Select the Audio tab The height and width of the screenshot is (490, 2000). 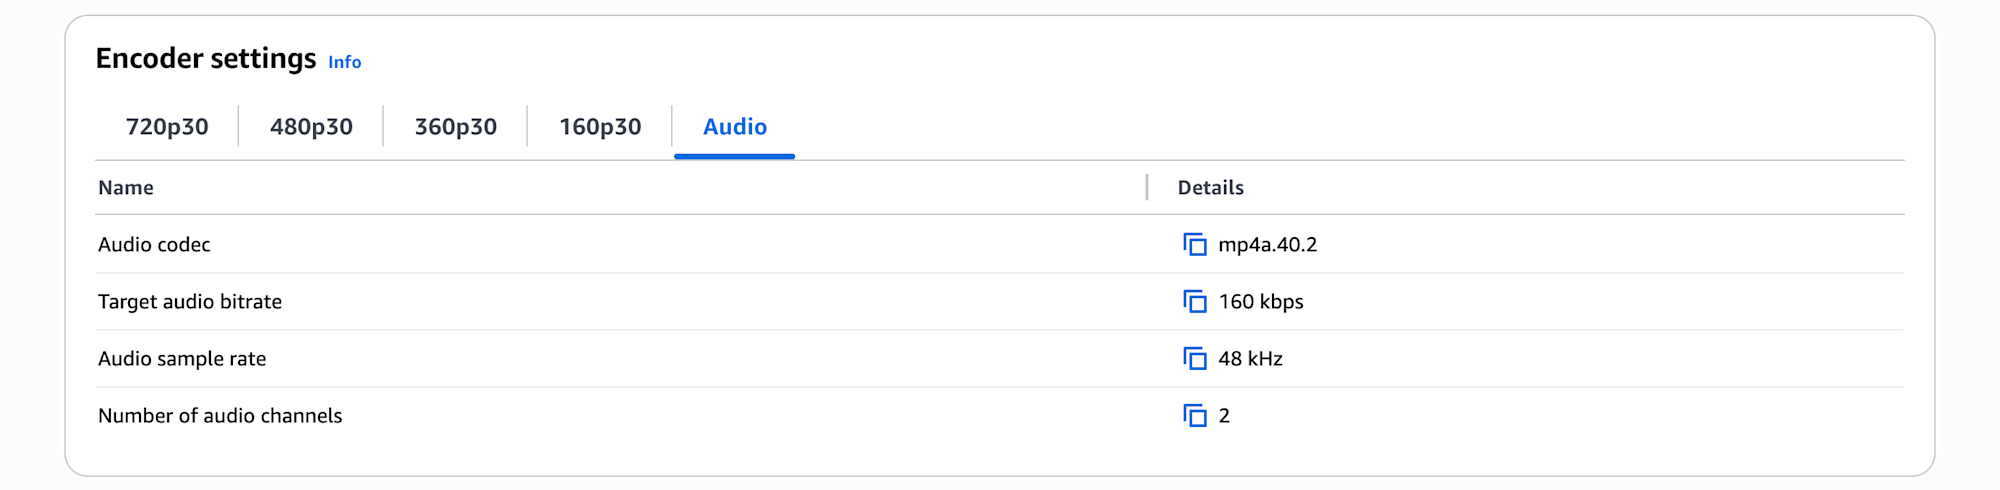pyautogui.click(x=735, y=127)
